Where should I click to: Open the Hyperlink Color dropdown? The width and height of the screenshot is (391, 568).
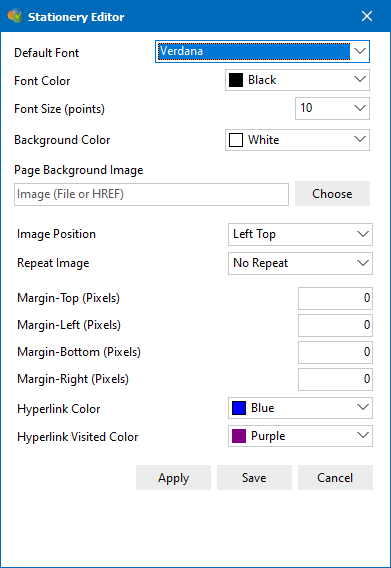[300, 408]
